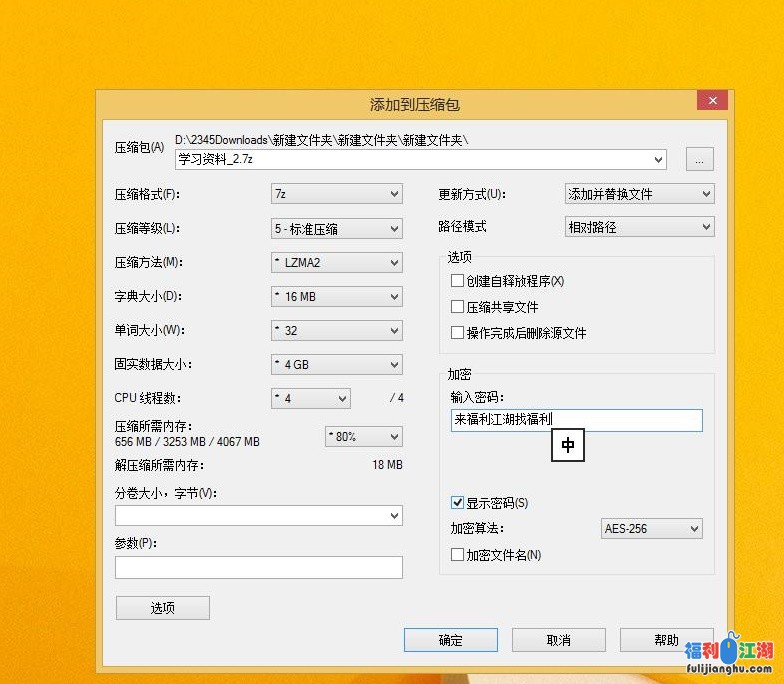Open the CPU thread count dropdown
This screenshot has height=684, width=784.
(311, 398)
